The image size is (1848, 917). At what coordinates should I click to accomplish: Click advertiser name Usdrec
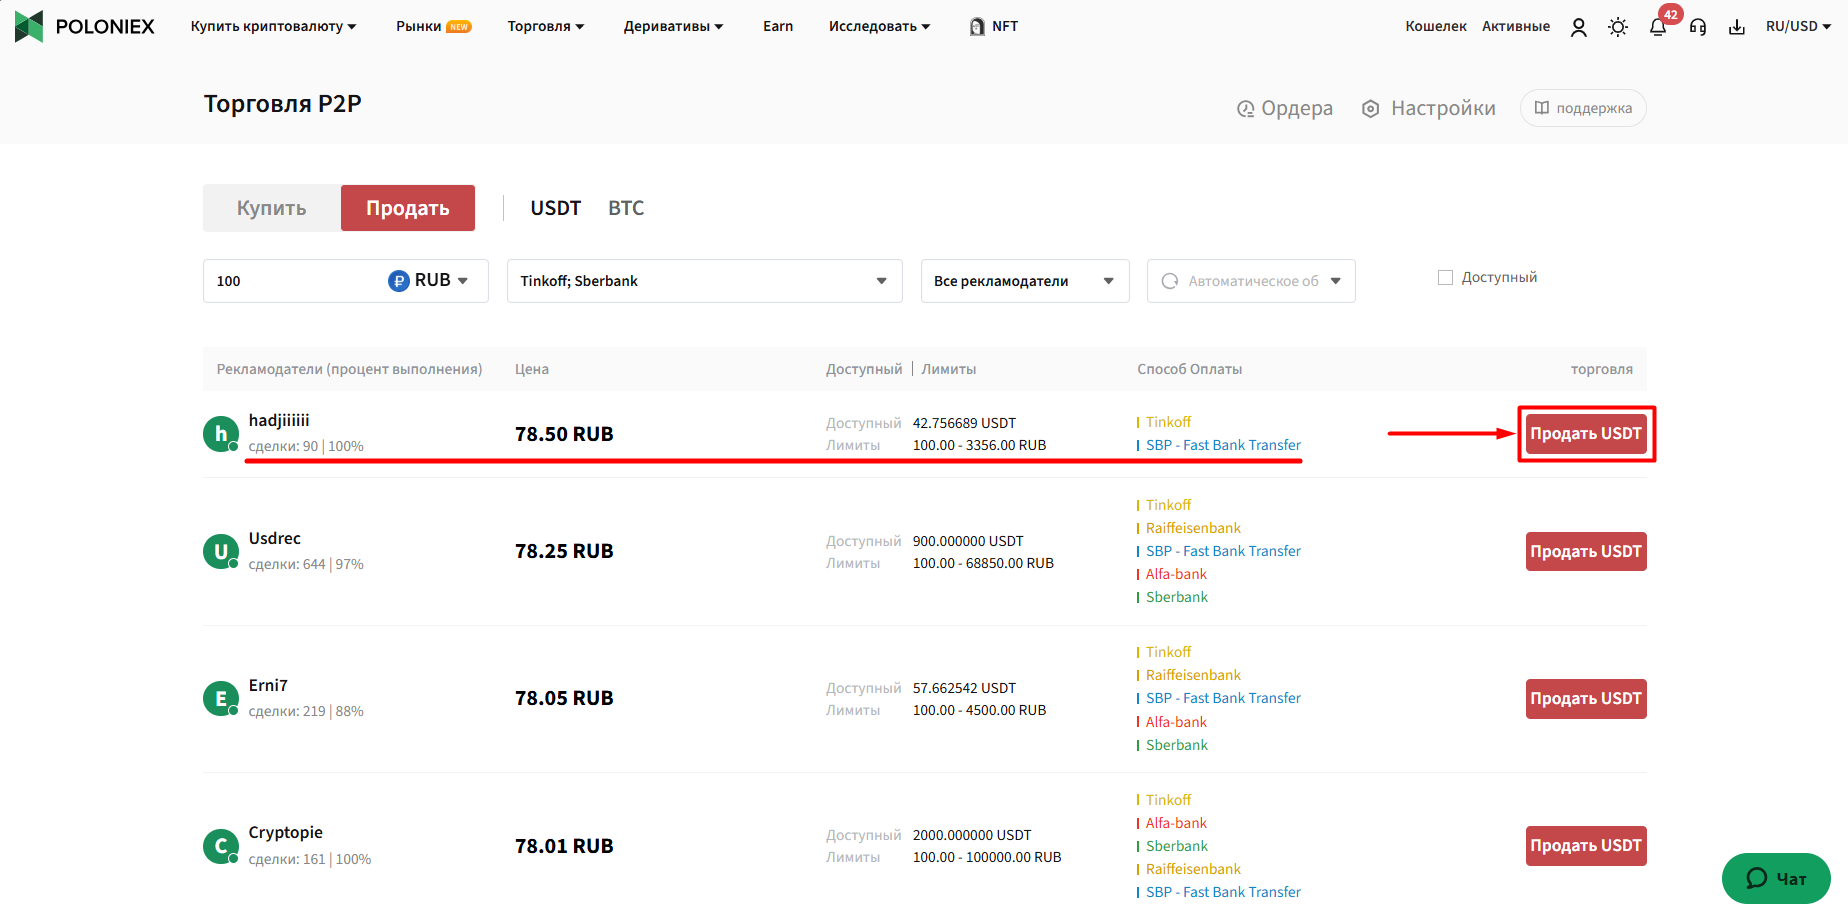point(275,538)
